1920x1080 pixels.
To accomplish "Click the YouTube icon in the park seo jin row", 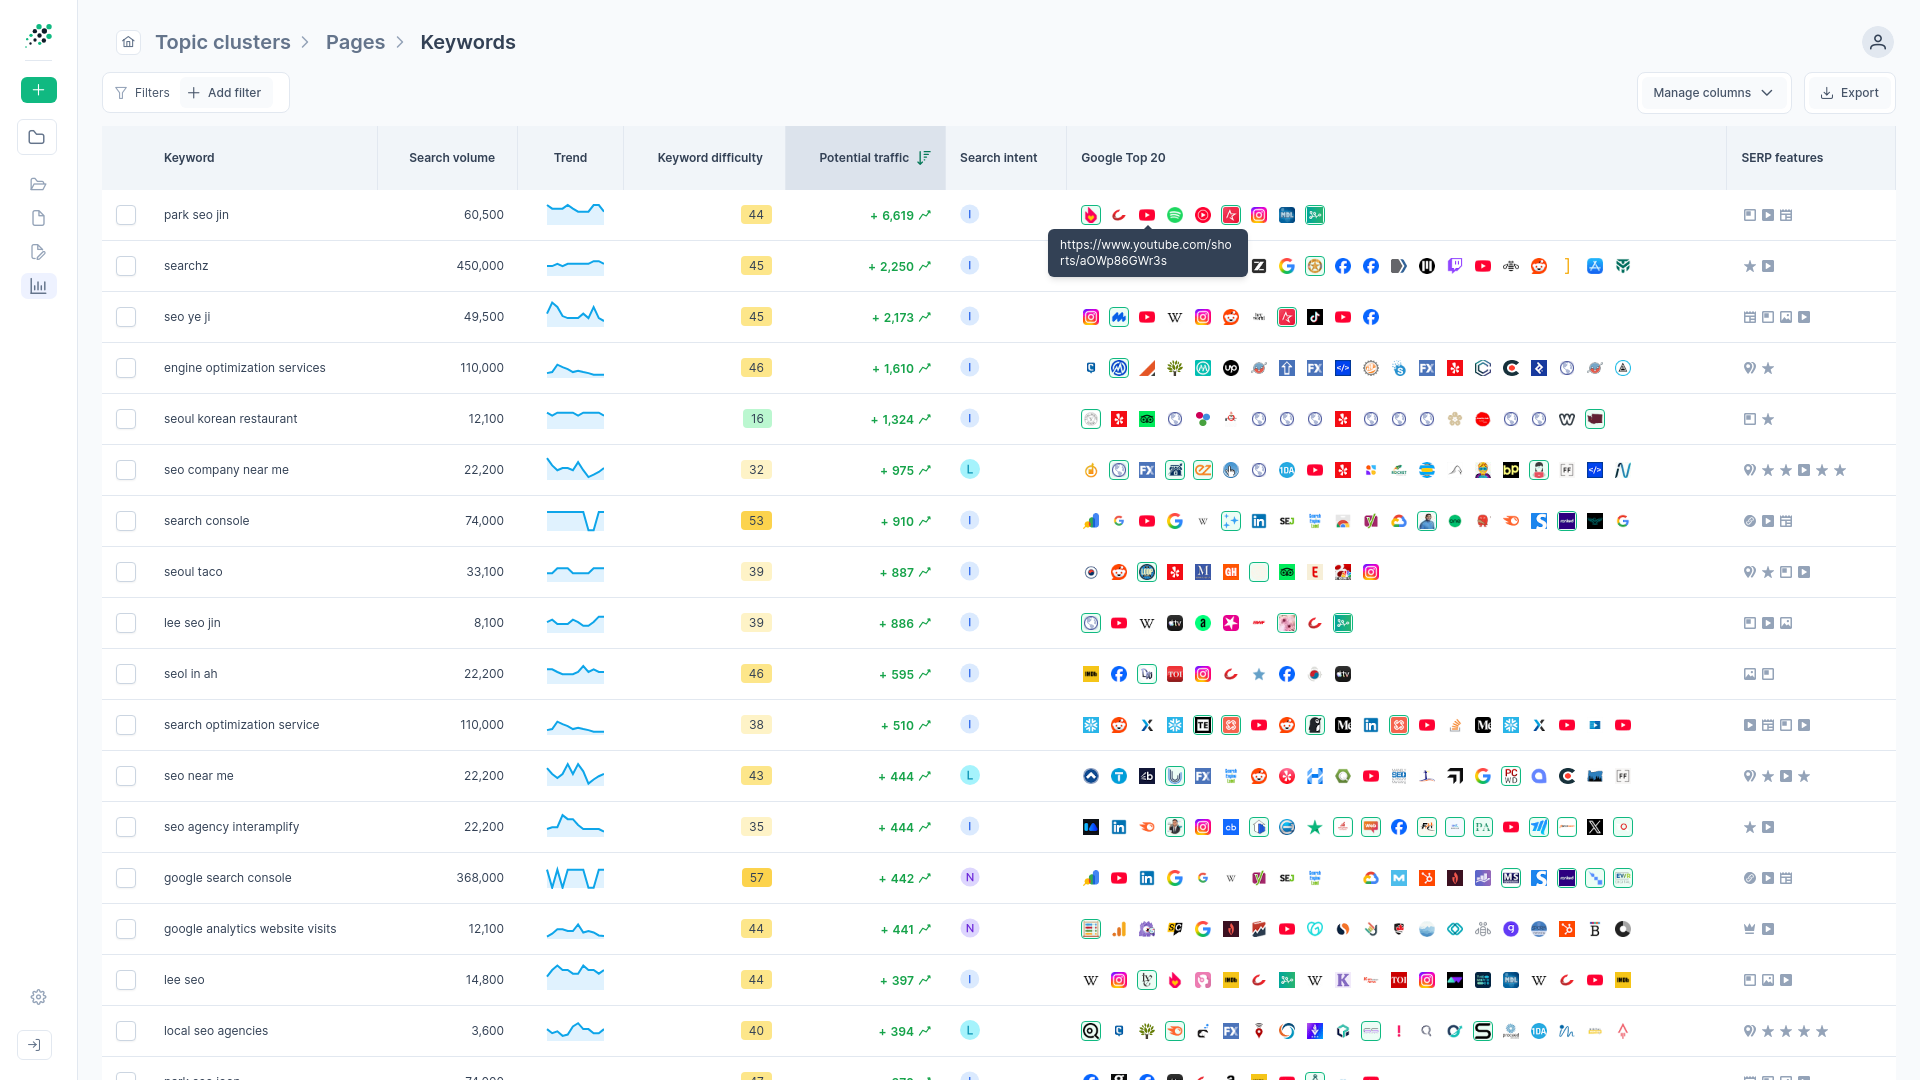I will (x=1147, y=215).
